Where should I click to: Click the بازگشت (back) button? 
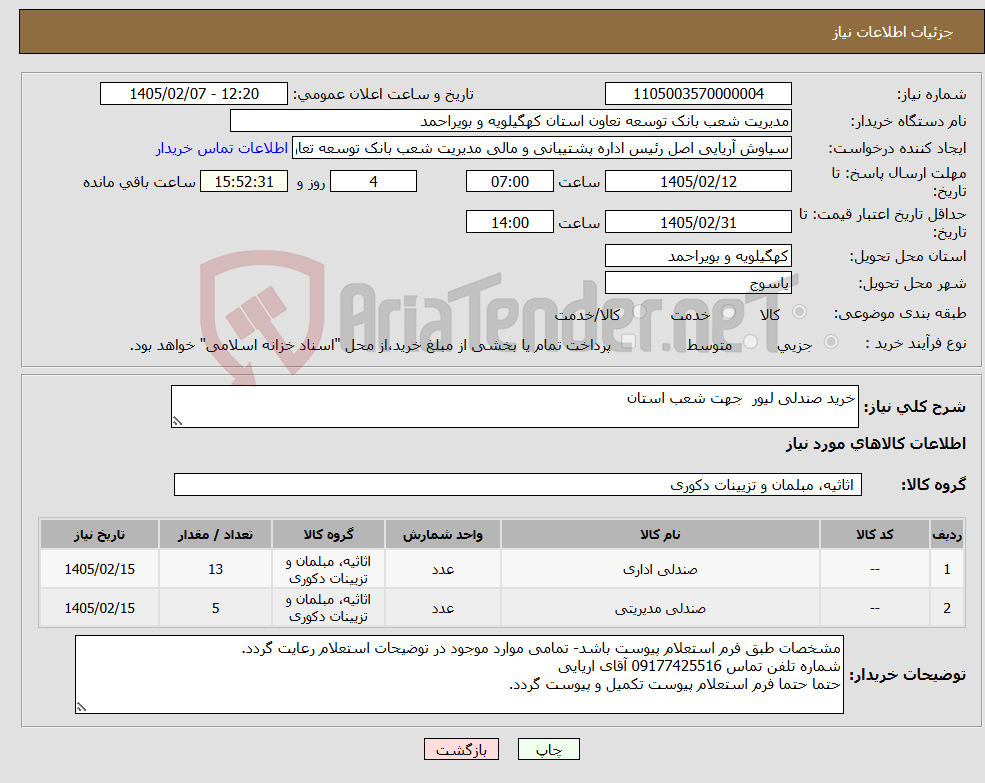click(461, 749)
